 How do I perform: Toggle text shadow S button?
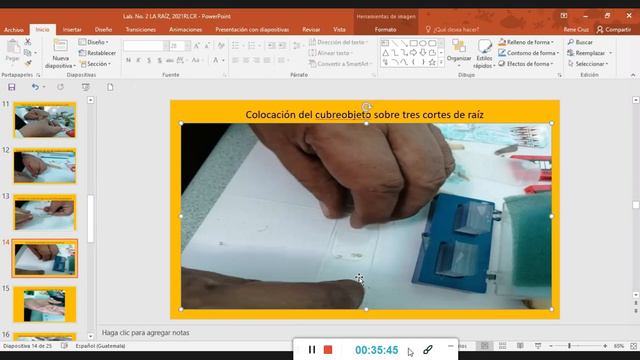pyautogui.click(x=160, y=60)
